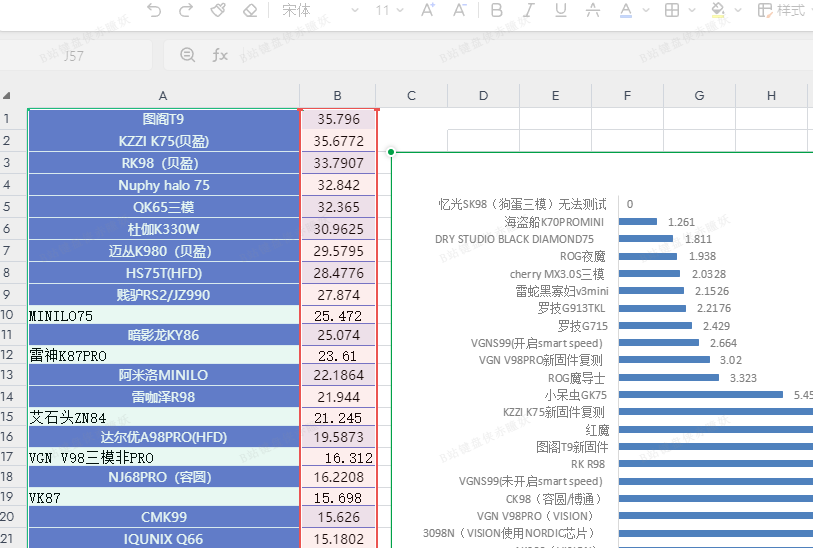
Task: Click cell containing IQUNIX Q66
Action: click(163, 539)
